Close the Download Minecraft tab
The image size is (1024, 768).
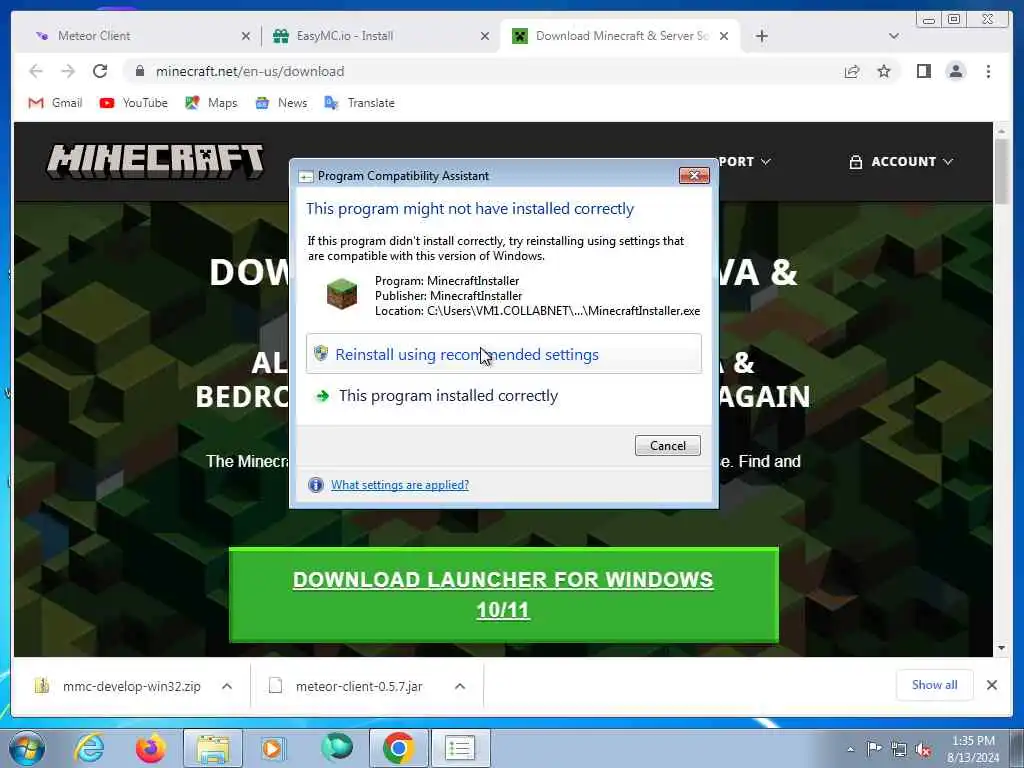724,37
